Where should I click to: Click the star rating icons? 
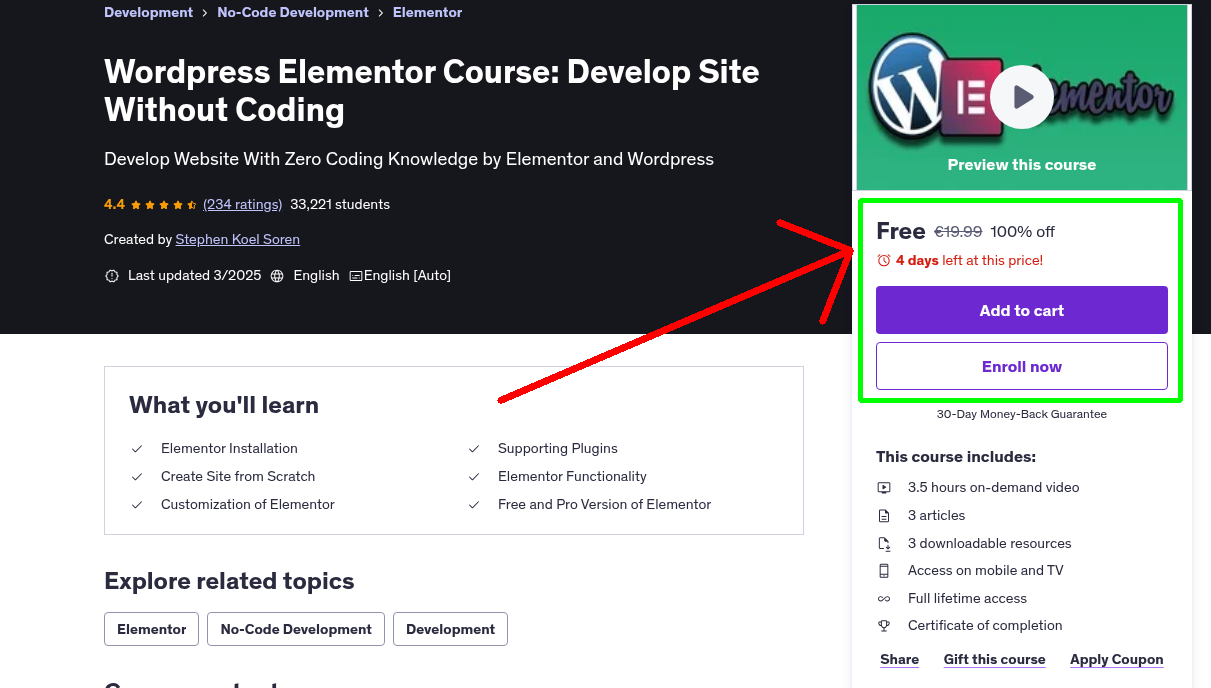click(x=164, y=204)
